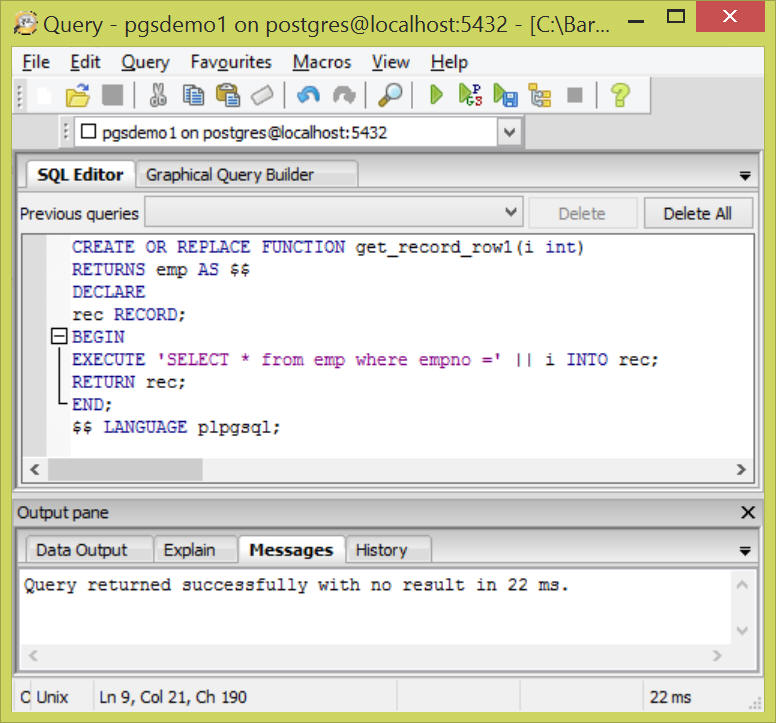Open help with the question mark icon
This screenshot has height=723, width=776.
point(620,95)
